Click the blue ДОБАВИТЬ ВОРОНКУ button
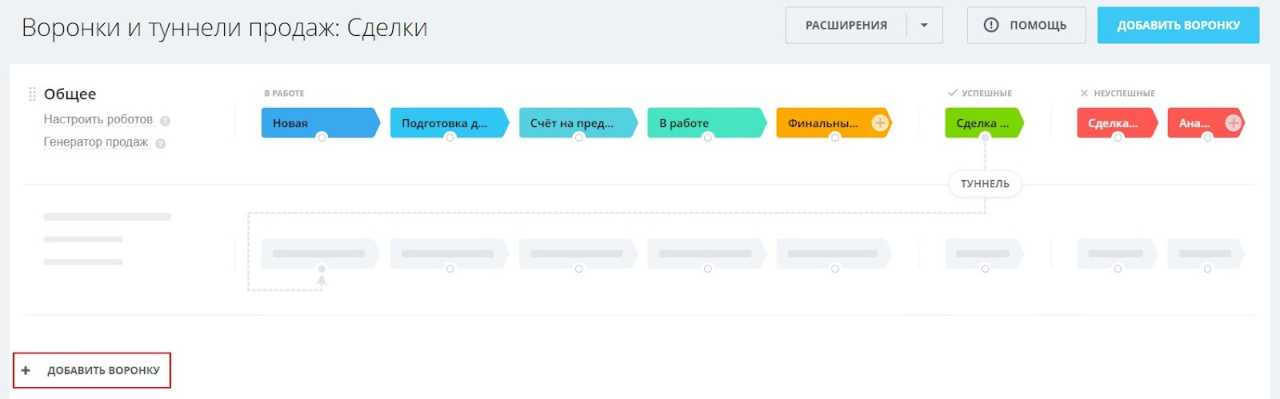 coord(1178,26)
